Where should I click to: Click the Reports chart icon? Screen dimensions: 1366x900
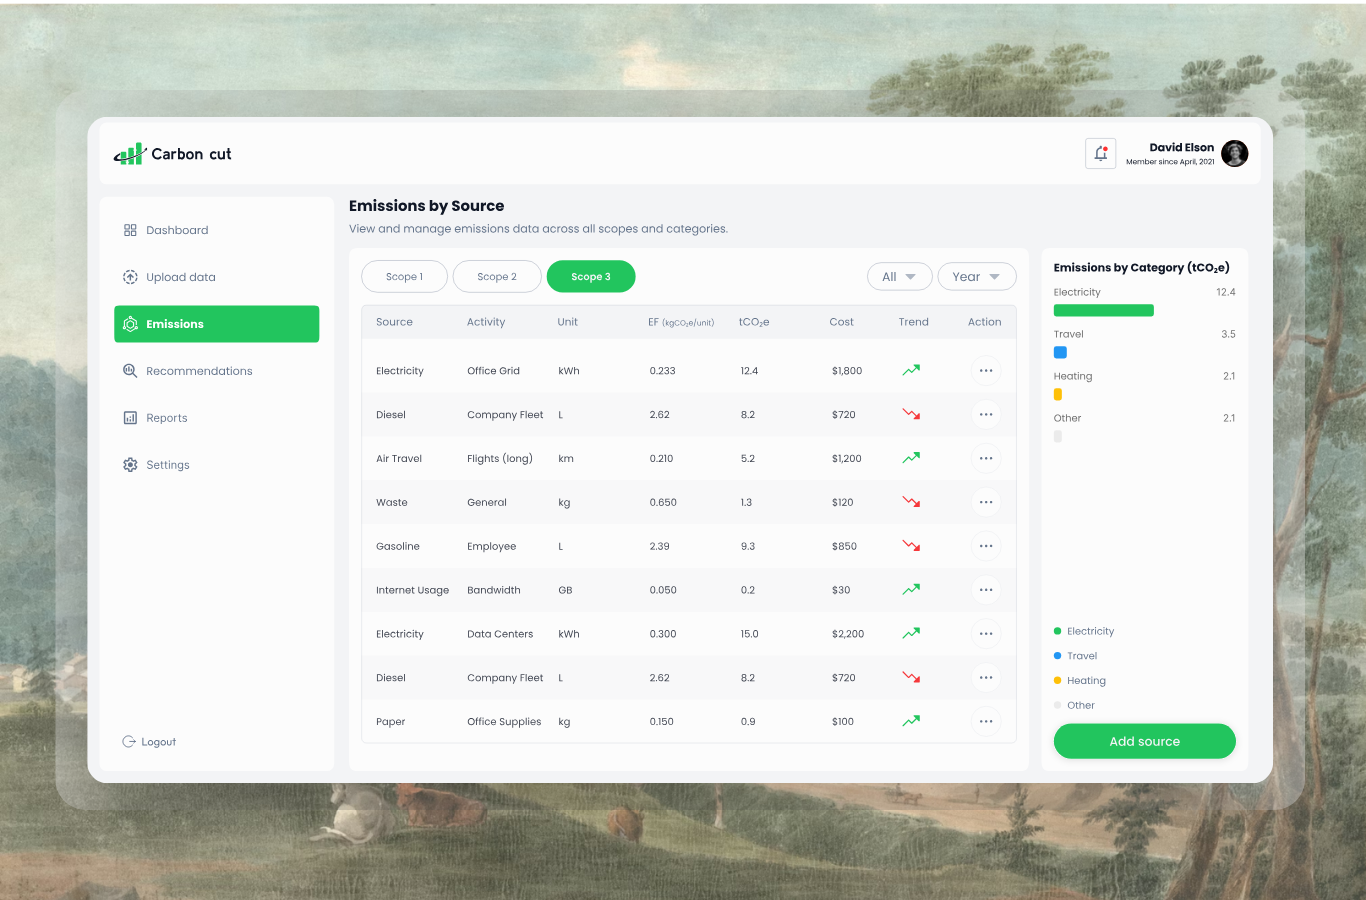coord(130,418)
